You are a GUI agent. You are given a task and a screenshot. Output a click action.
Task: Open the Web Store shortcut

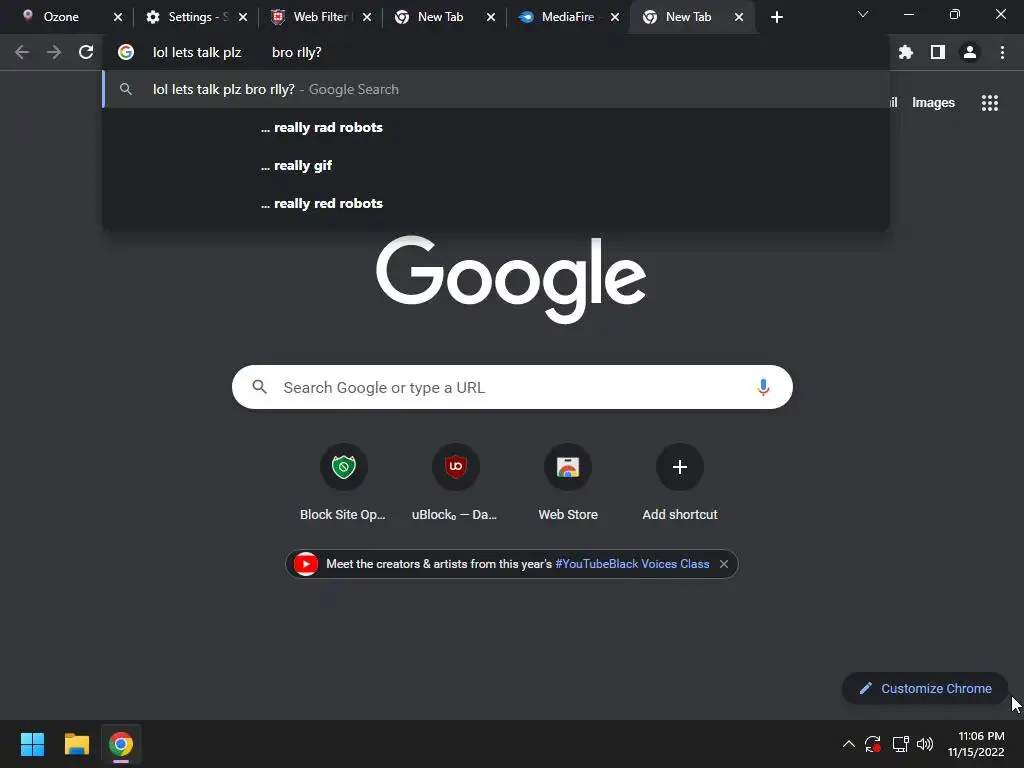pos(568,483)
